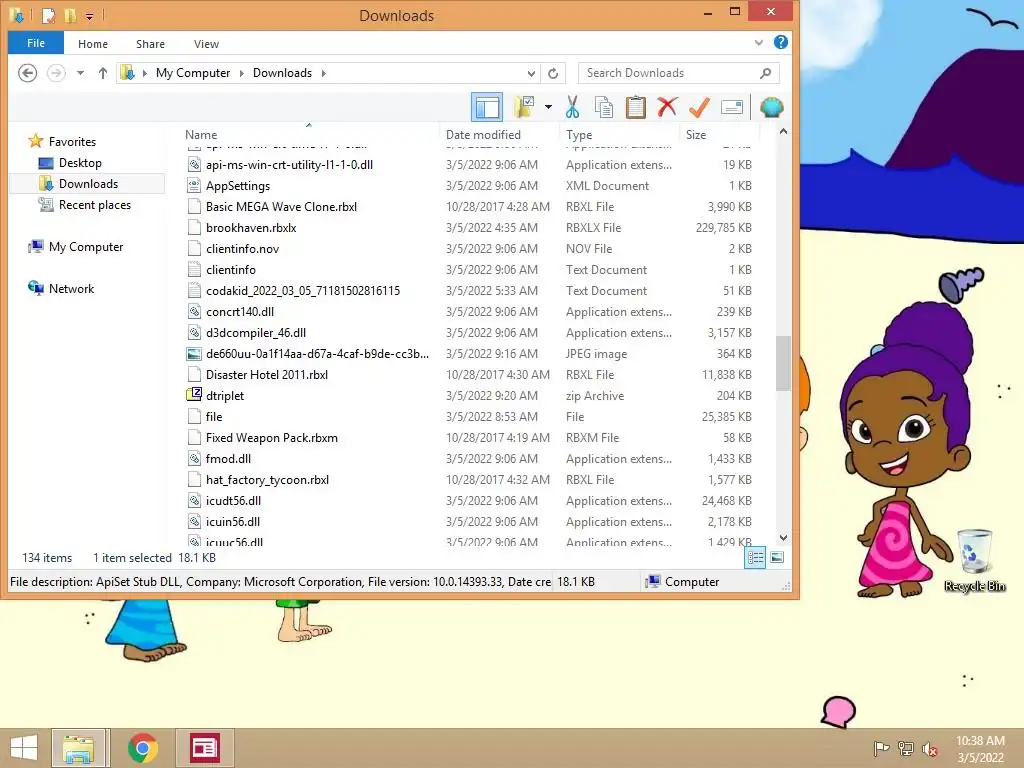The image size is (1024, 768).
Task: Go up one folder level
Action: click(x=103, y=73)
